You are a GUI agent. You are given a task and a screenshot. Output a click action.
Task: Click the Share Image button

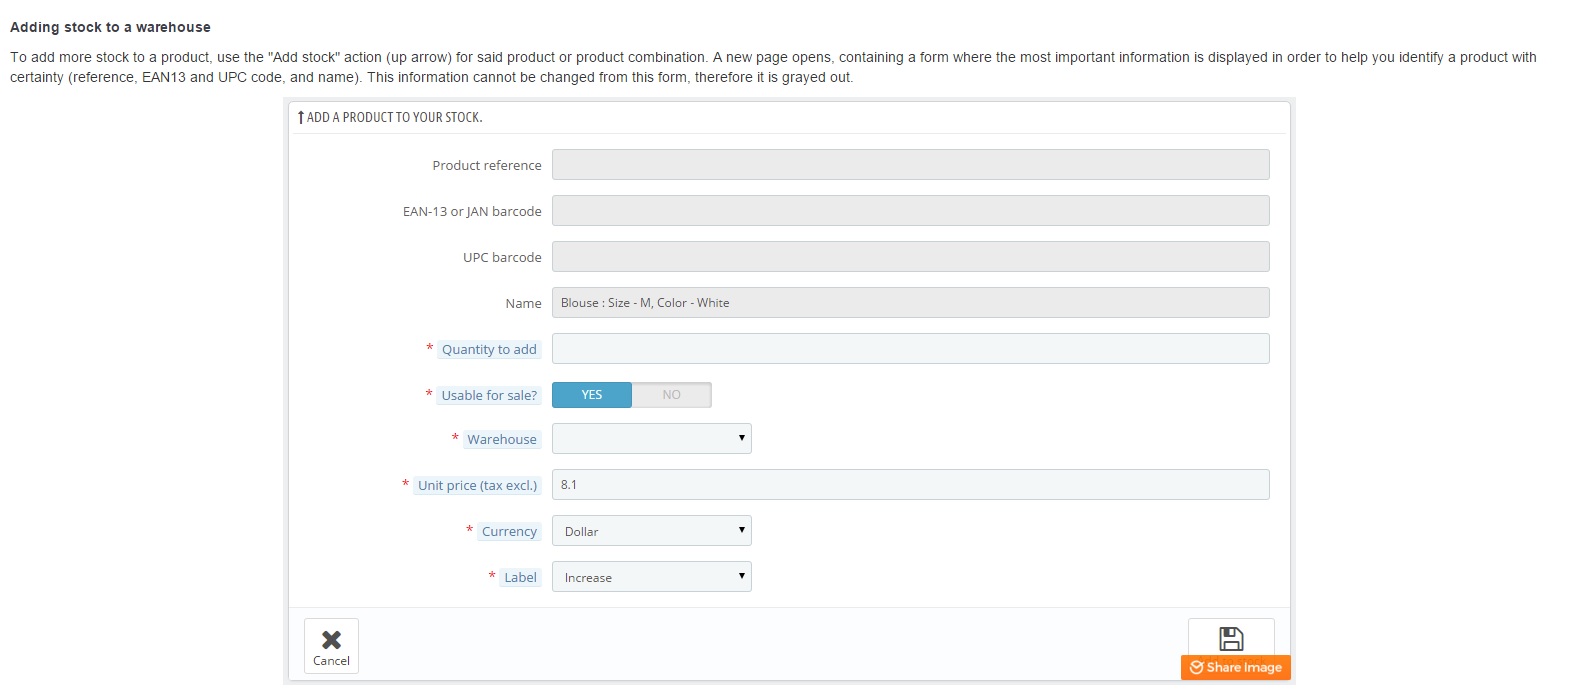point(1235,668)
